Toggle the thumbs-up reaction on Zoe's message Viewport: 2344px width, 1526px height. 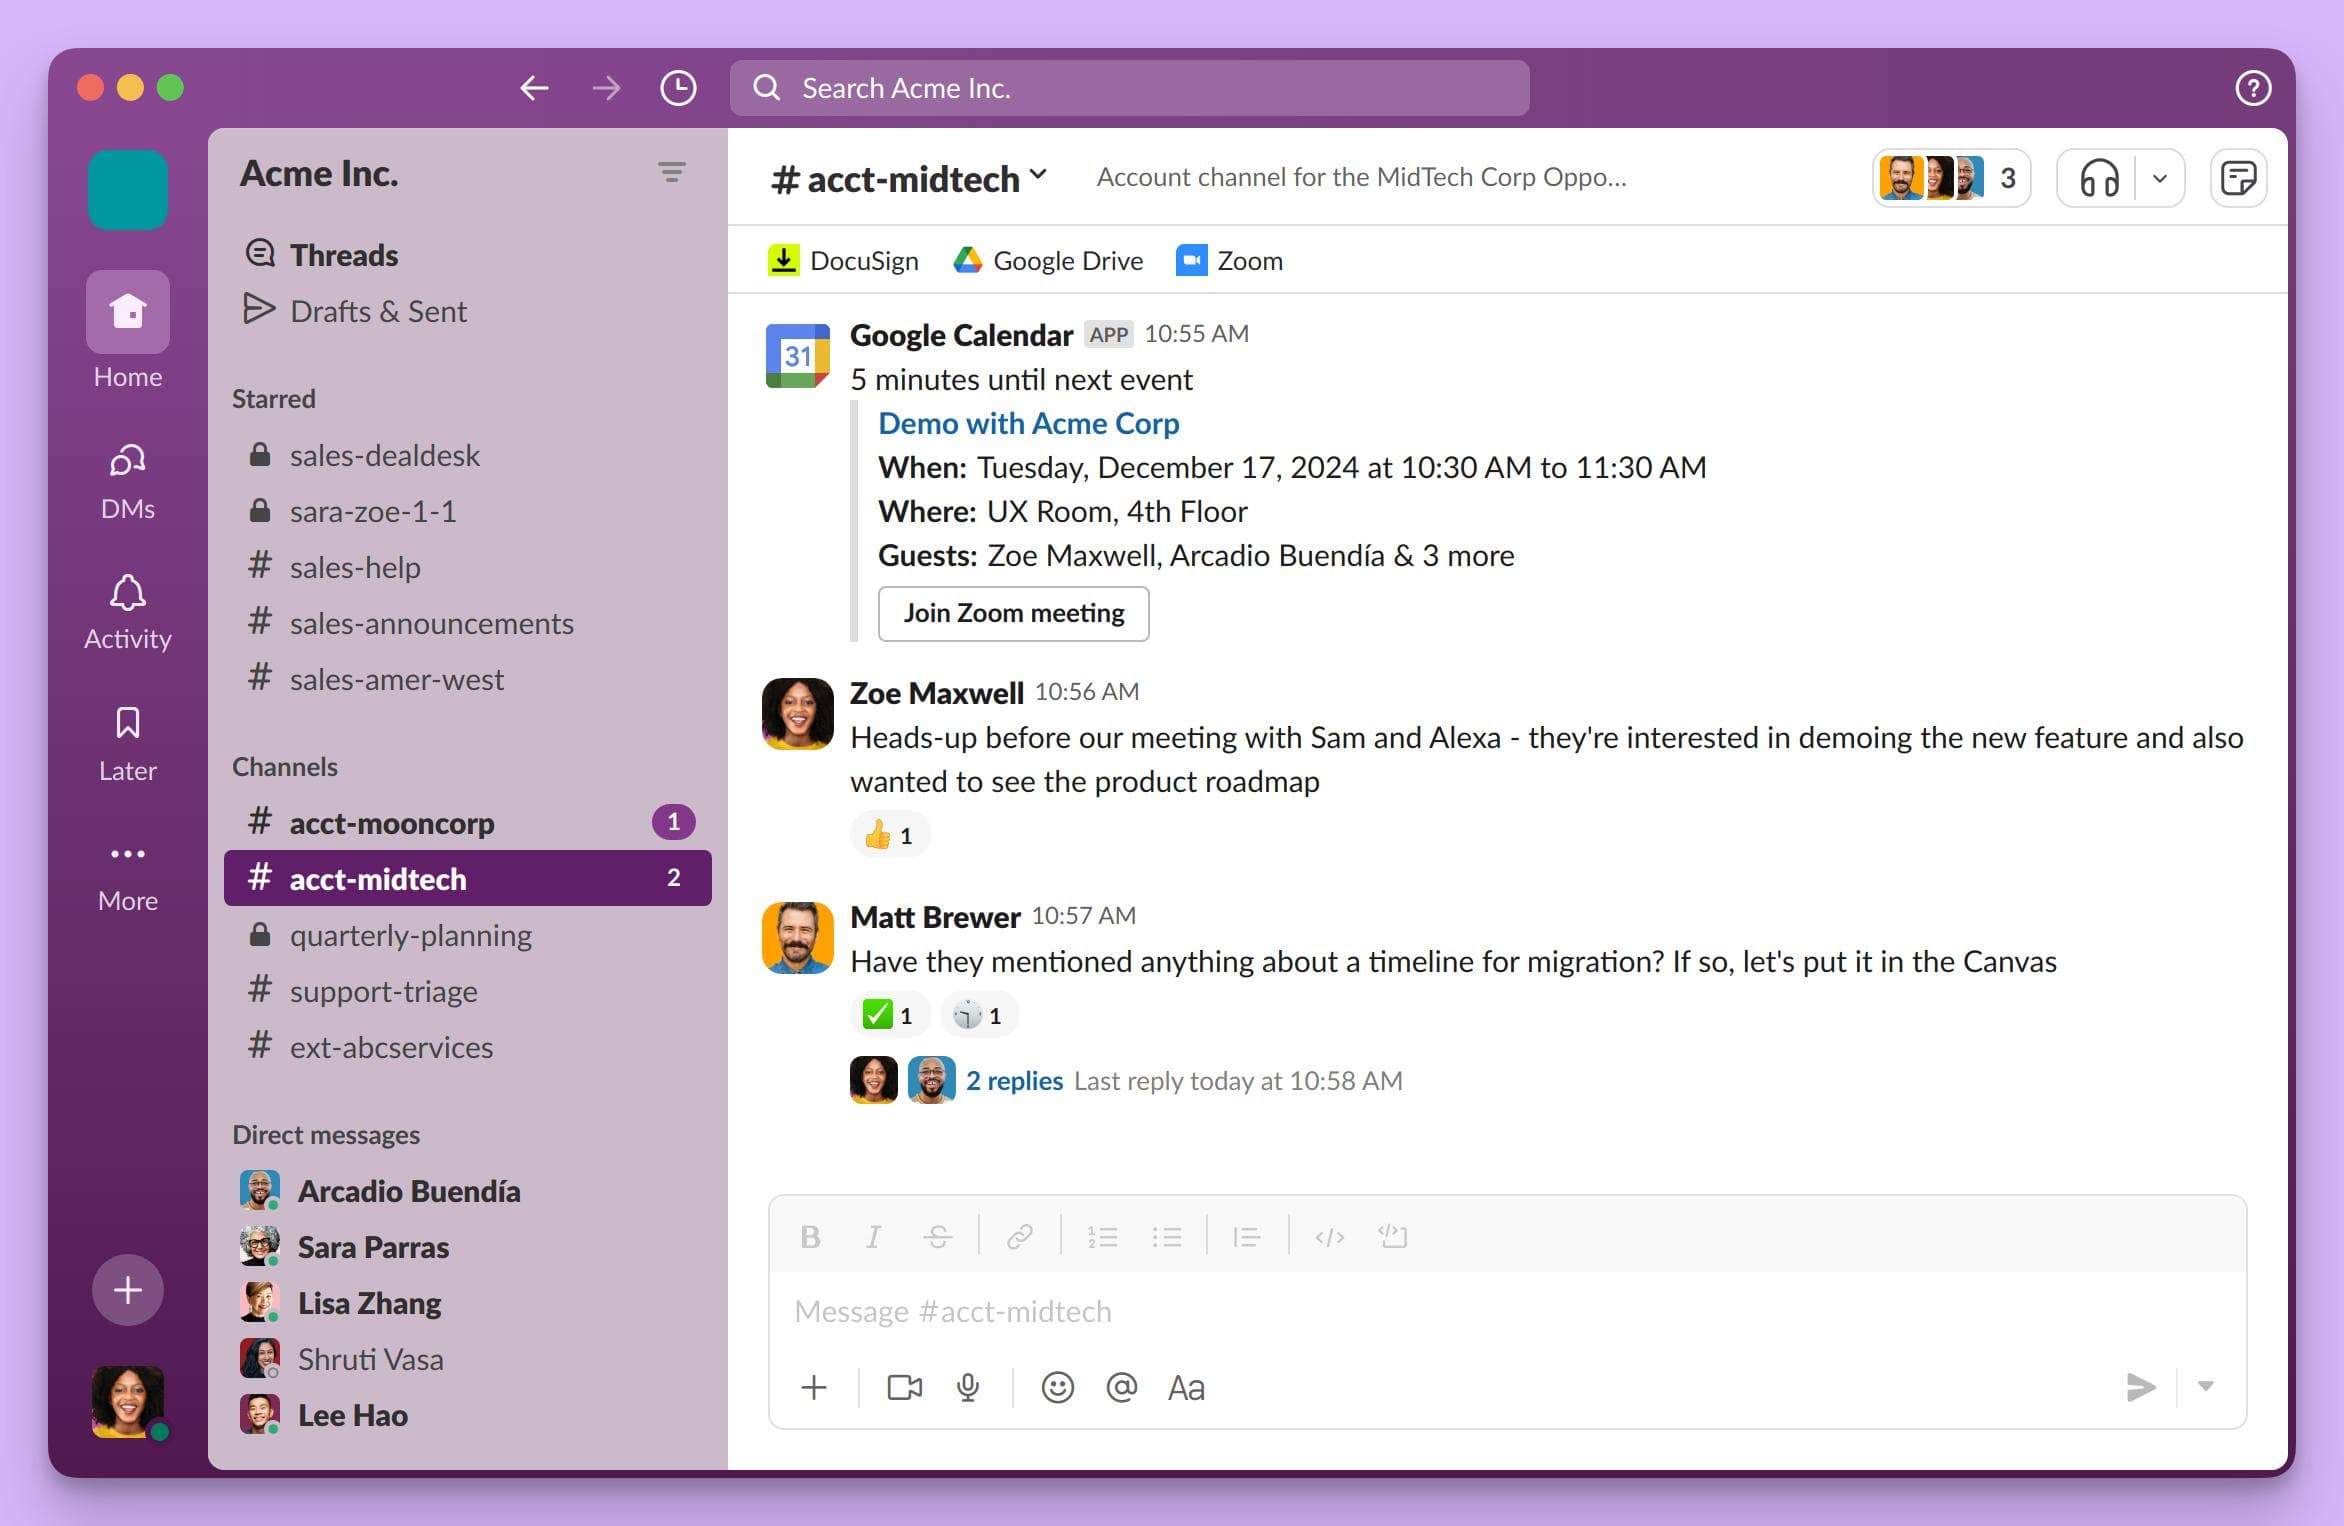(889, 834)
